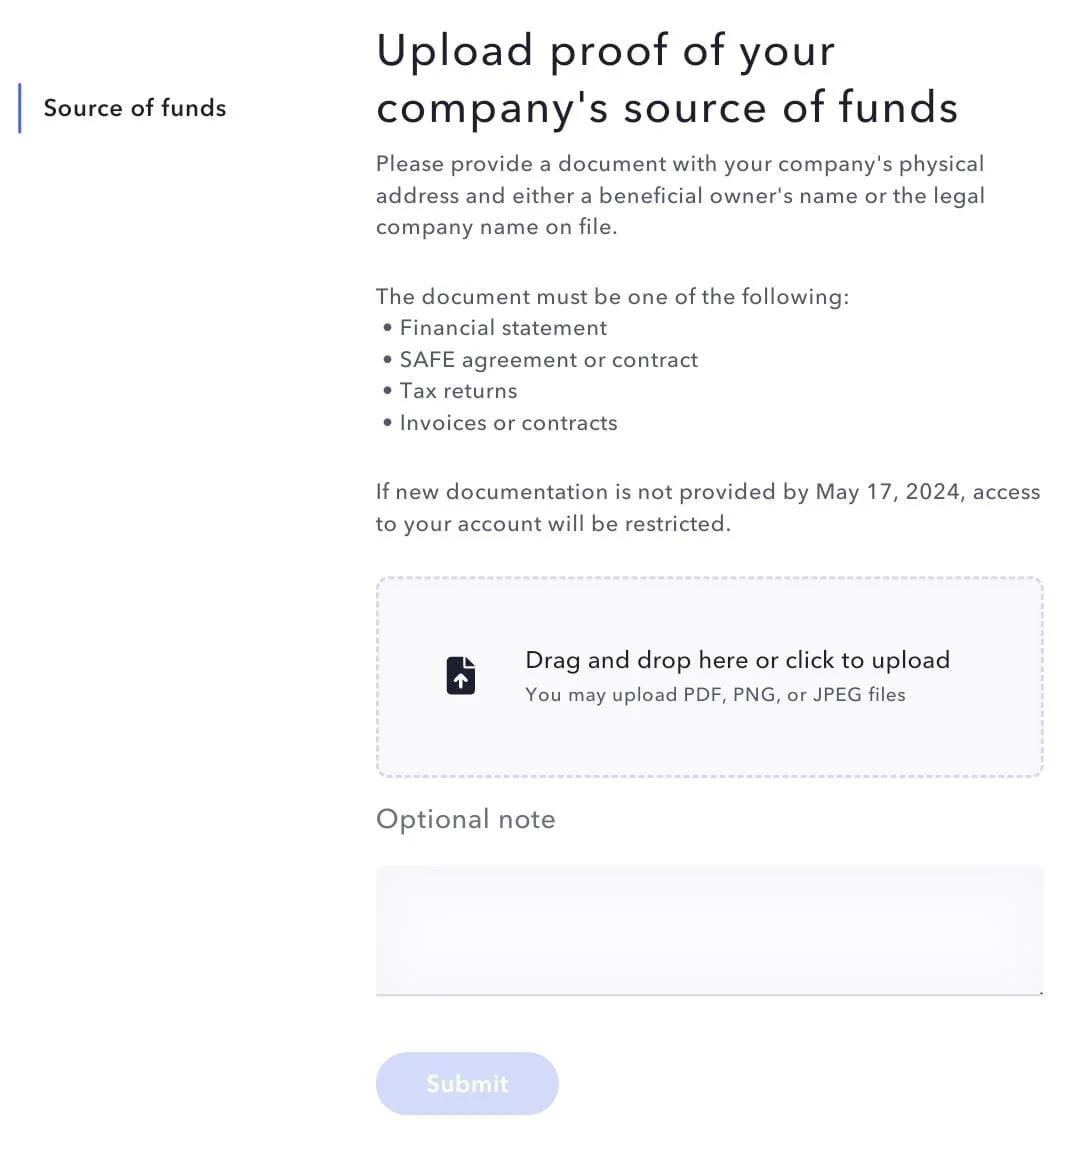This screenshot has width=1080, height=1171.
Task: Click the 'You may upload PDF, PNG, or JPEG files' hint
Action: (716, 695)
